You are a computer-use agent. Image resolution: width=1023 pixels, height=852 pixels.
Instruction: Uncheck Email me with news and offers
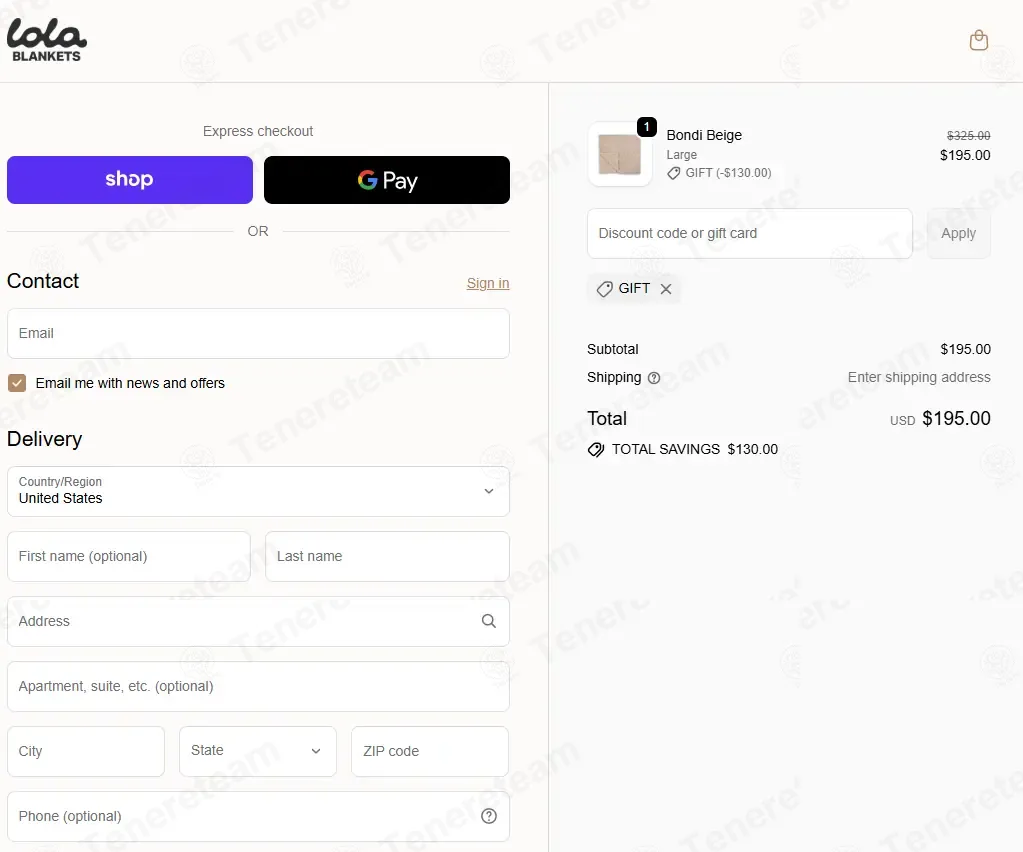pyautogui.click(x=17, y=383)
